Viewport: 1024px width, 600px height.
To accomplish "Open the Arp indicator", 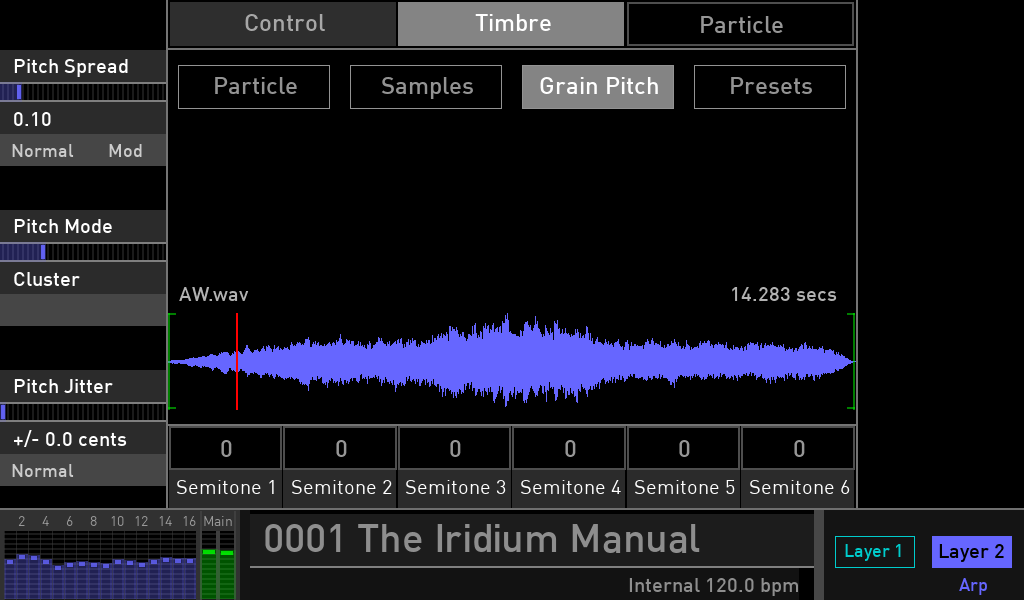I will click(x=972, y=585).
